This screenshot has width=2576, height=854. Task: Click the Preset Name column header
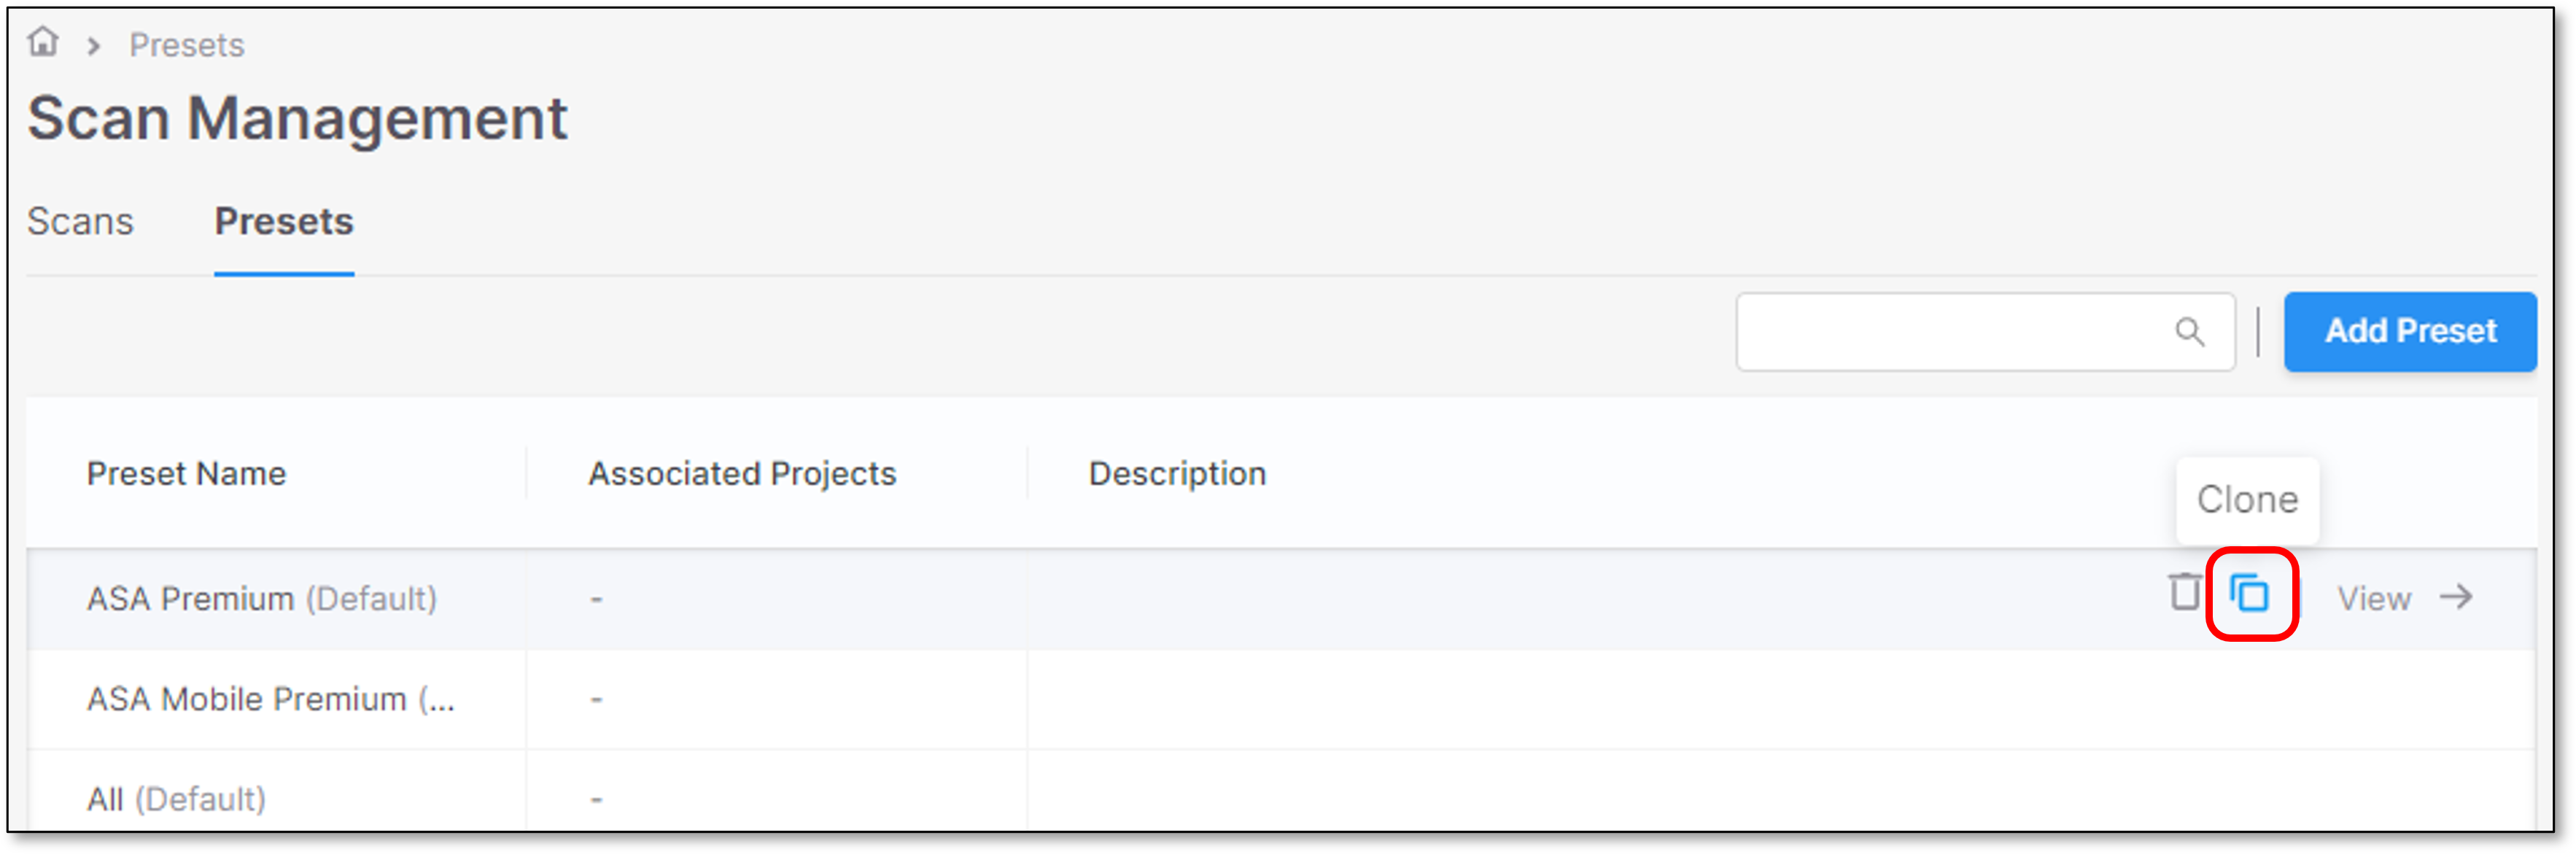coord(186,473)
